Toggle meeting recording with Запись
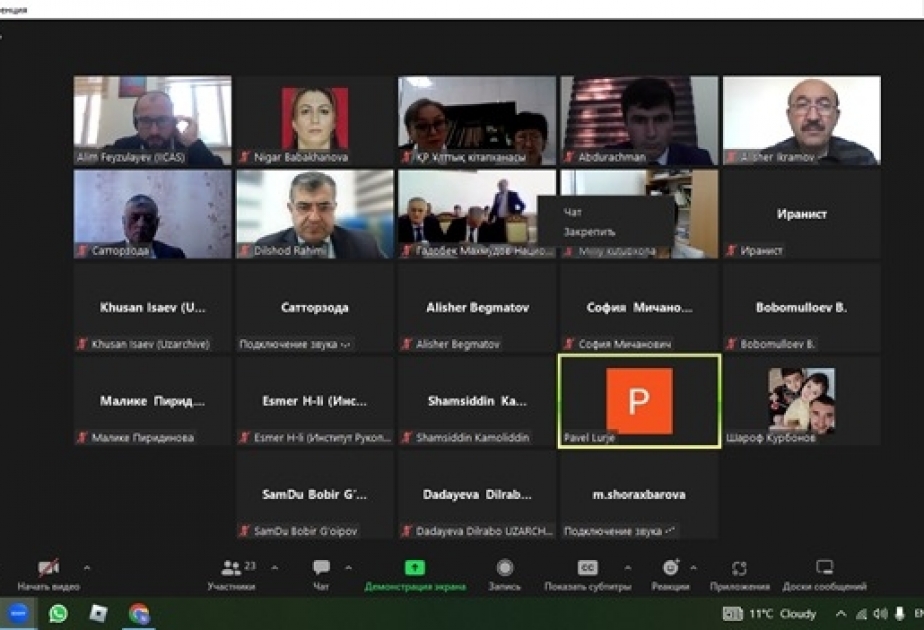Image resolution: width=924 pixels, height=630 pixels. pyautogui.click(x=504, y=575)
